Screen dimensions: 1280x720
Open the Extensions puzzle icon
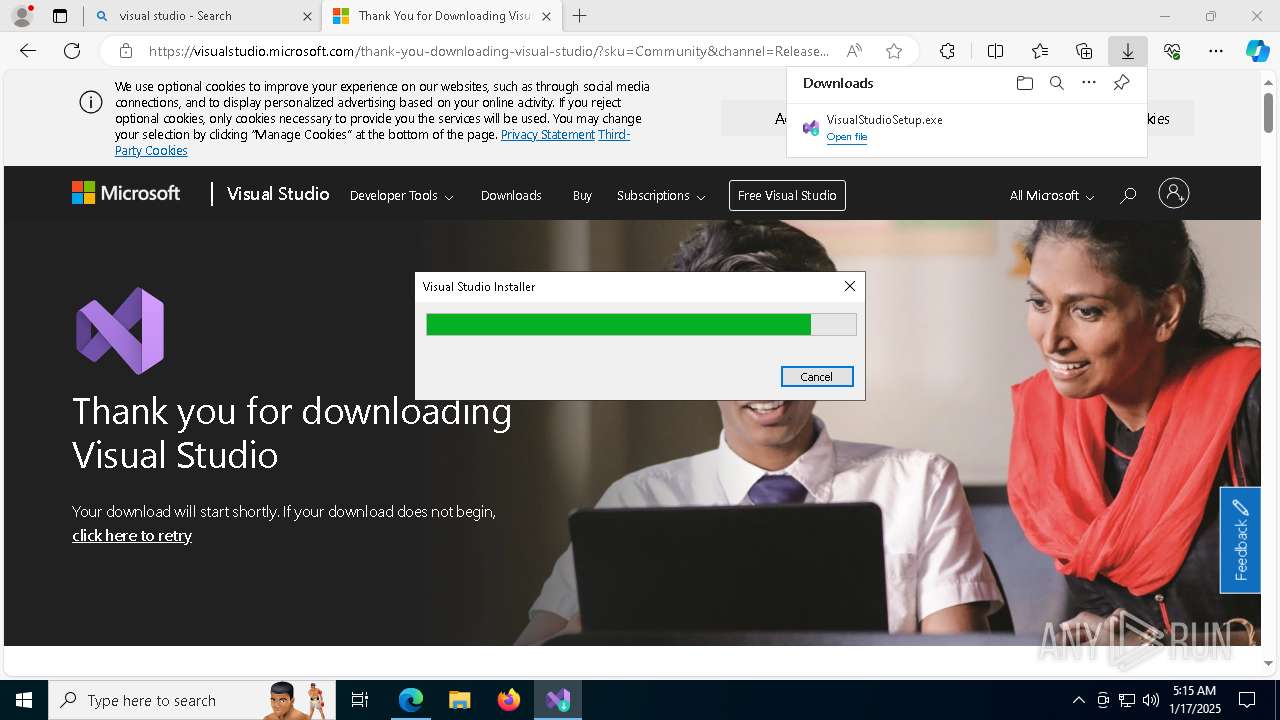tap(947, 51)
